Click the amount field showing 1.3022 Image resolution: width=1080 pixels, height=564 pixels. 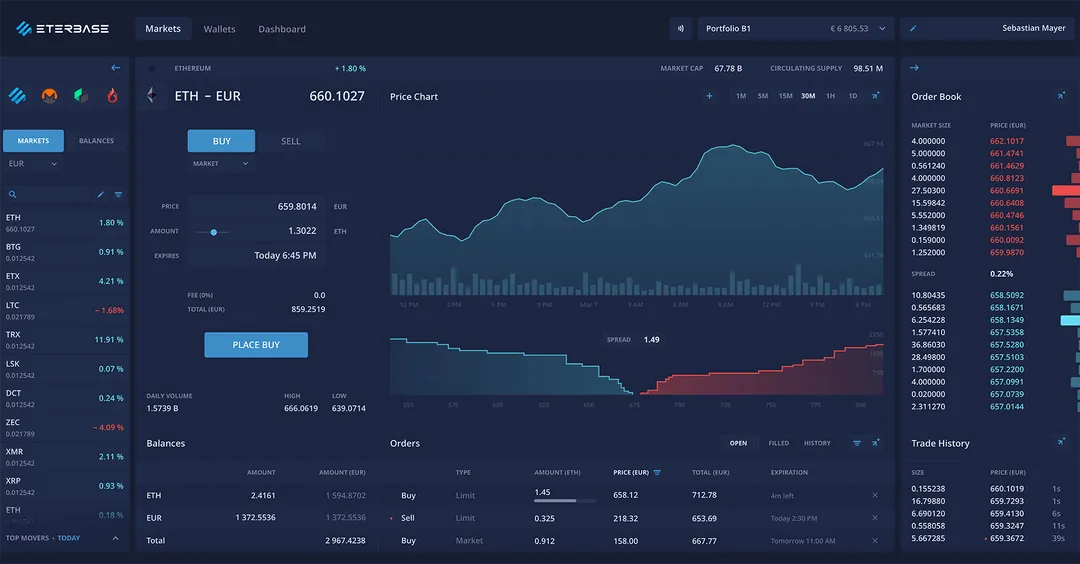click(256, 231)
